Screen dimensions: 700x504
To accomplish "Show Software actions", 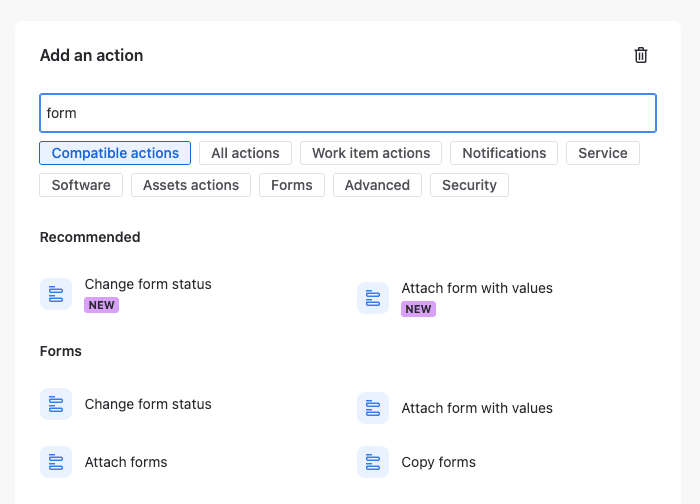I will click(x=81, y=185).
